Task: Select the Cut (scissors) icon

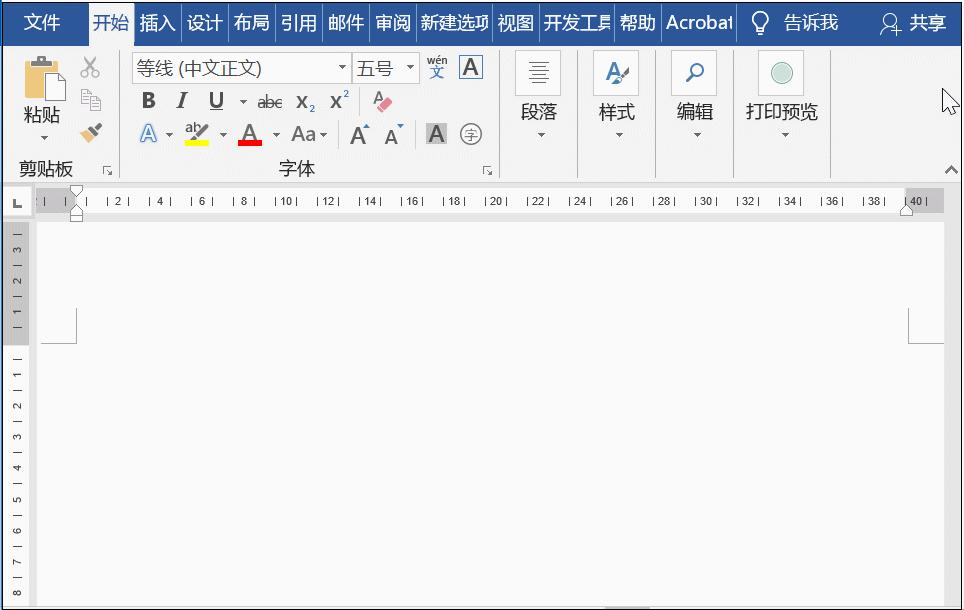Action: [x=90, y=66]
